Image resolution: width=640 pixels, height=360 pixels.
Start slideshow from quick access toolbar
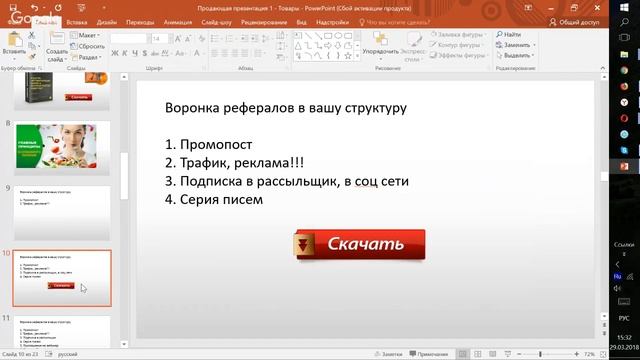[x=81, y=8]
